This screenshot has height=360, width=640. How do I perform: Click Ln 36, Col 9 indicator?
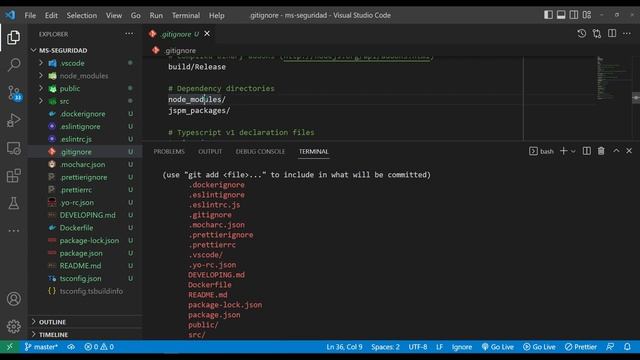pos(344,347)
